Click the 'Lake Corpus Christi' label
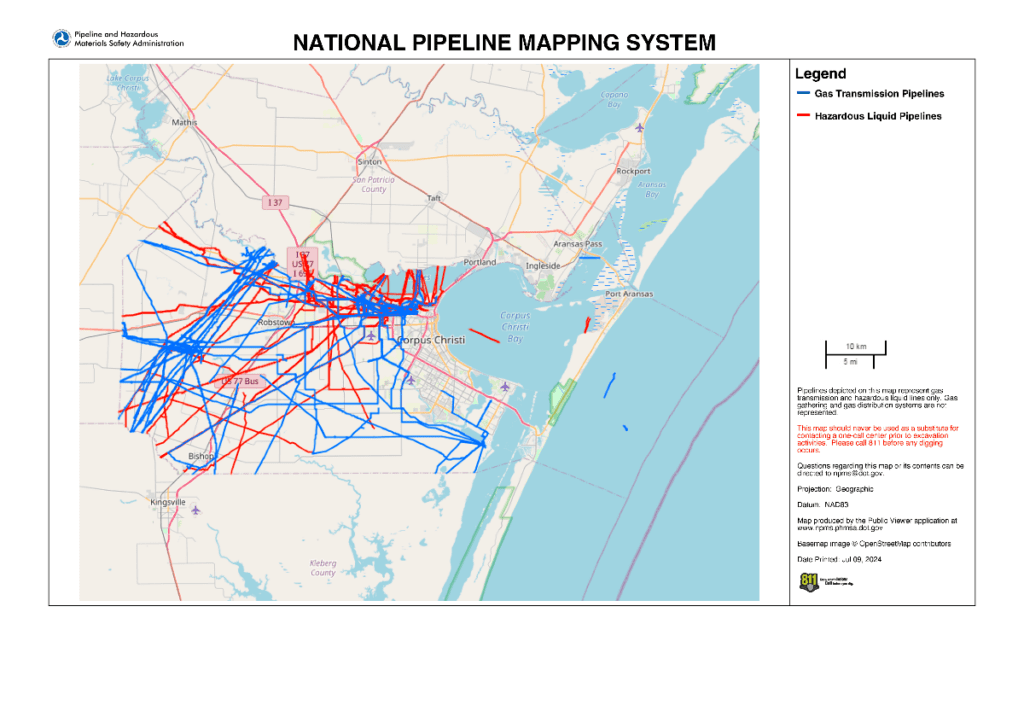Image resolution: width=1024 pixels, height=723 pixels. 128,82
